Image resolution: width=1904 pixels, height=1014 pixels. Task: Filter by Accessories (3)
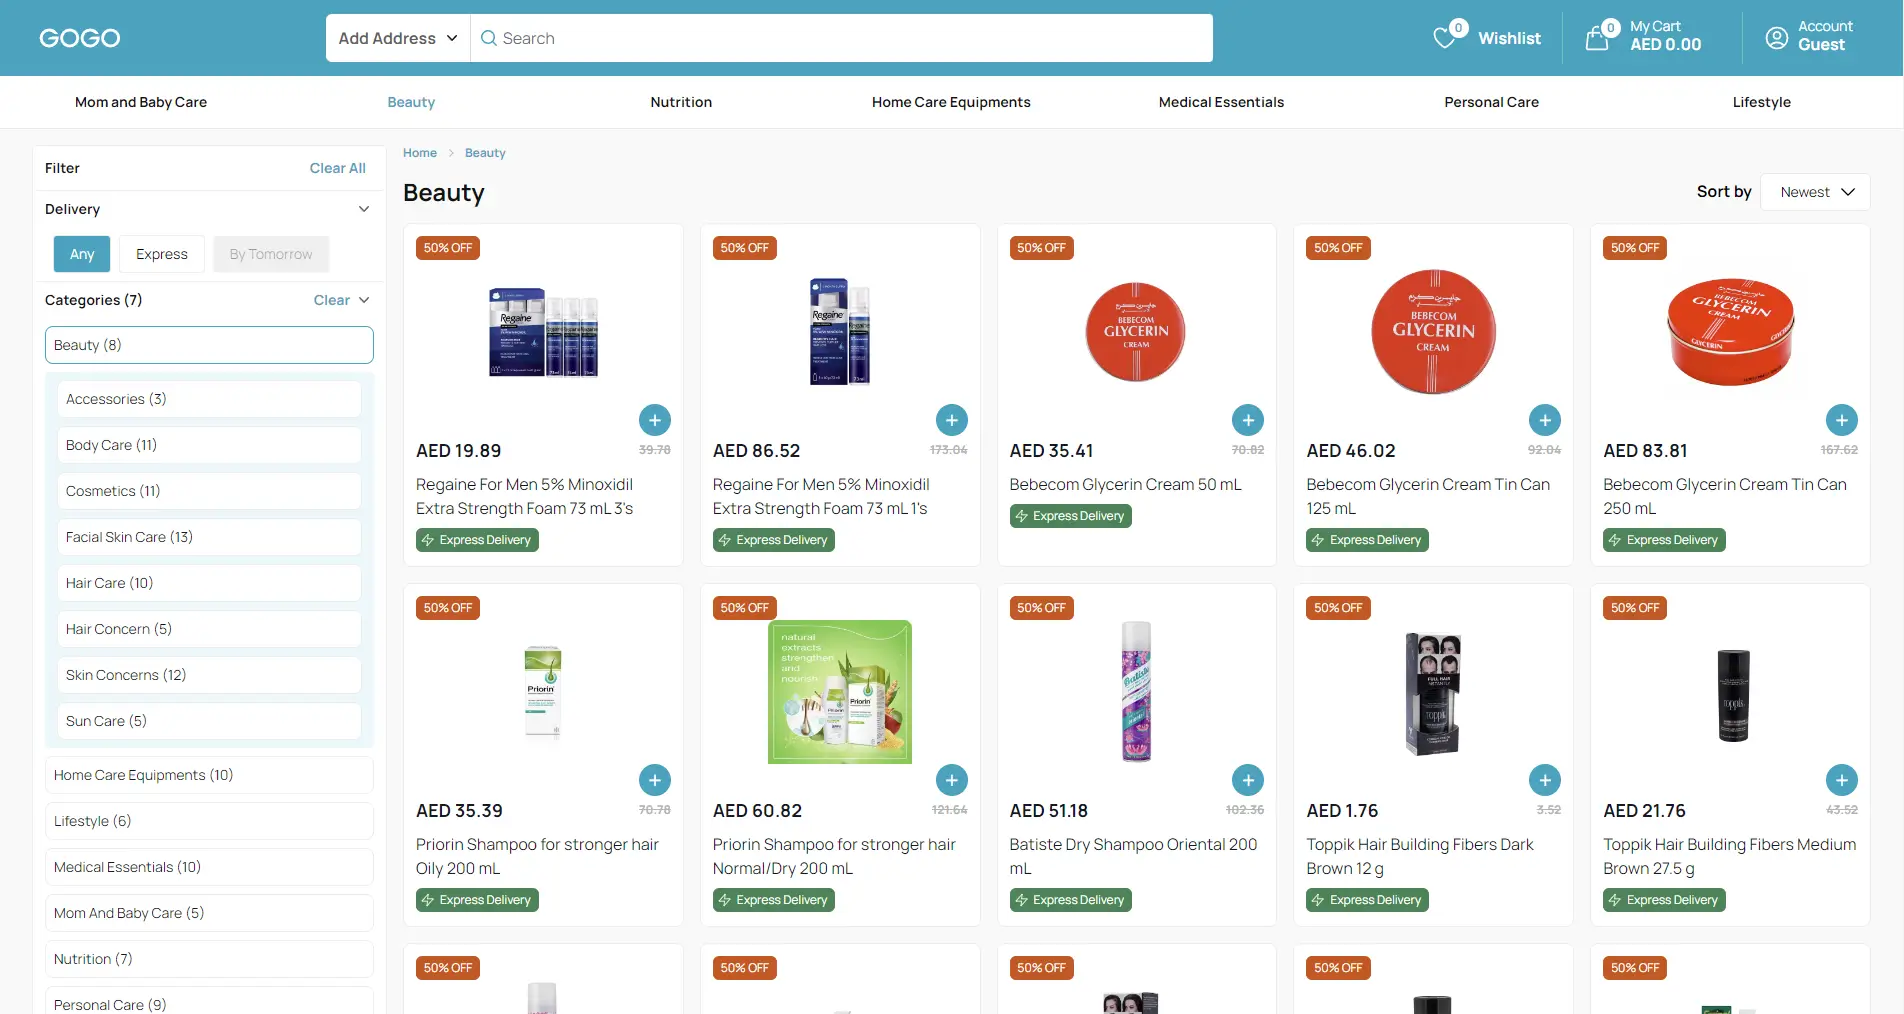(209, 399)
